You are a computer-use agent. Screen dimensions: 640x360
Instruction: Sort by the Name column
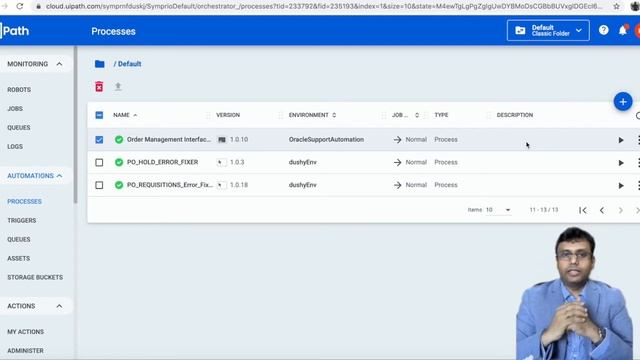point(125,115)
